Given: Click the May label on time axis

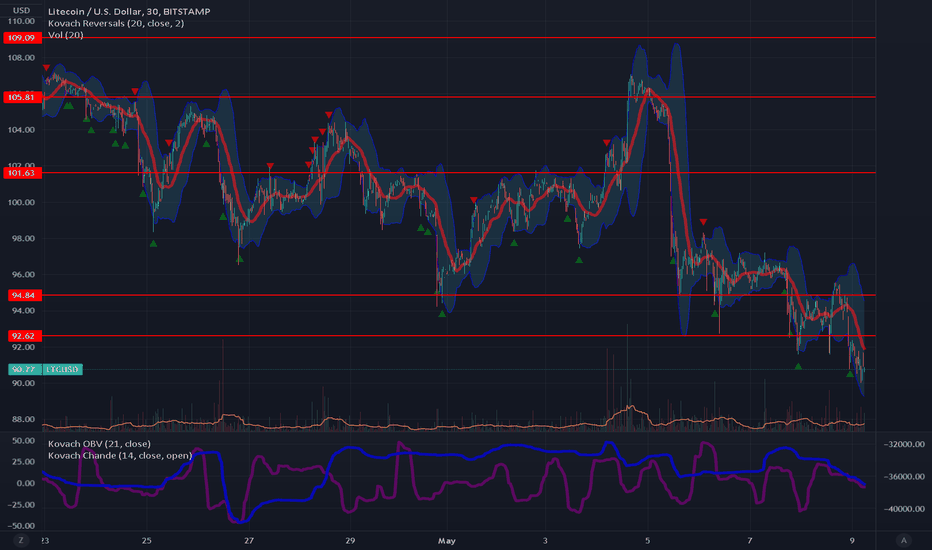Looking at the screenshot, I should pos(446,540).
